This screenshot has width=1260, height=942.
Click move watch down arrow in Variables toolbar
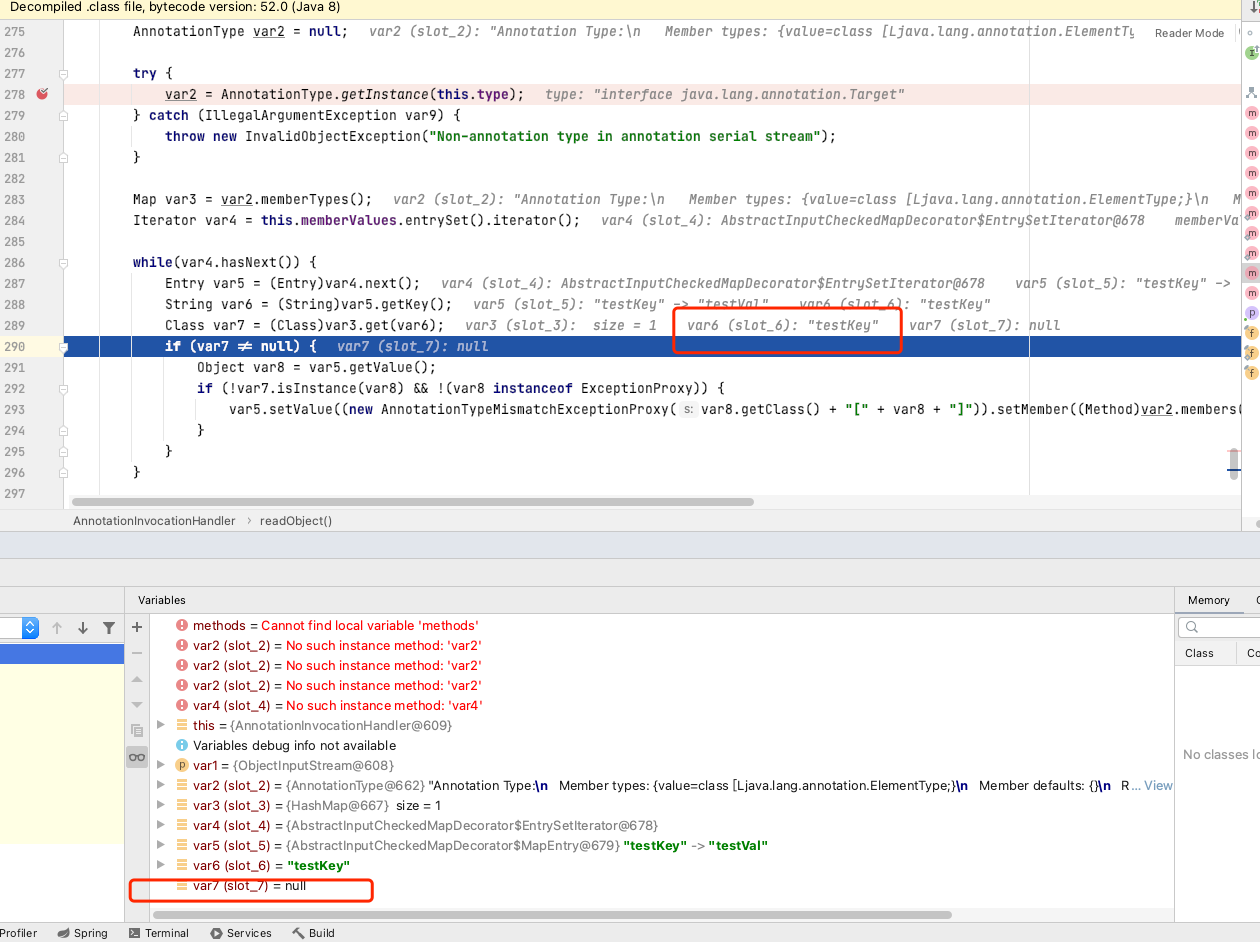[137, 705]
